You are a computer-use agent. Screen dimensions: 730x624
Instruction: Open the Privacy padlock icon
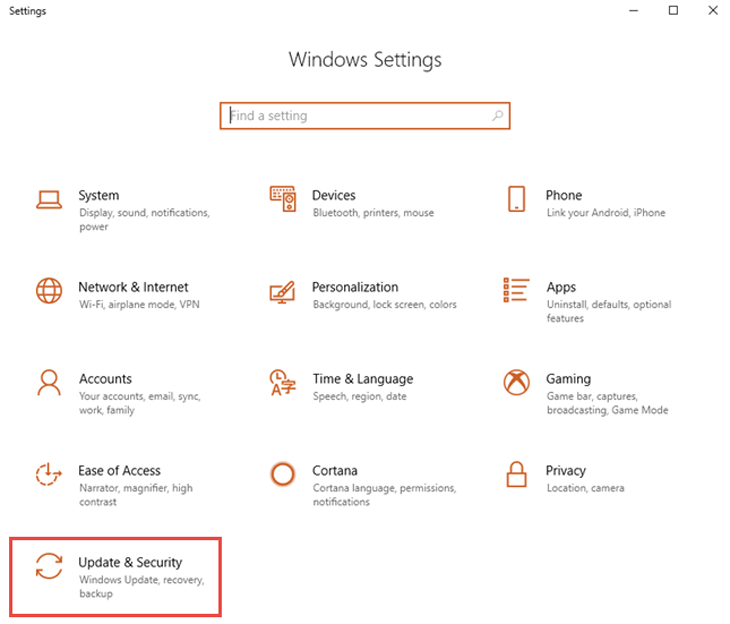point(516,474)
